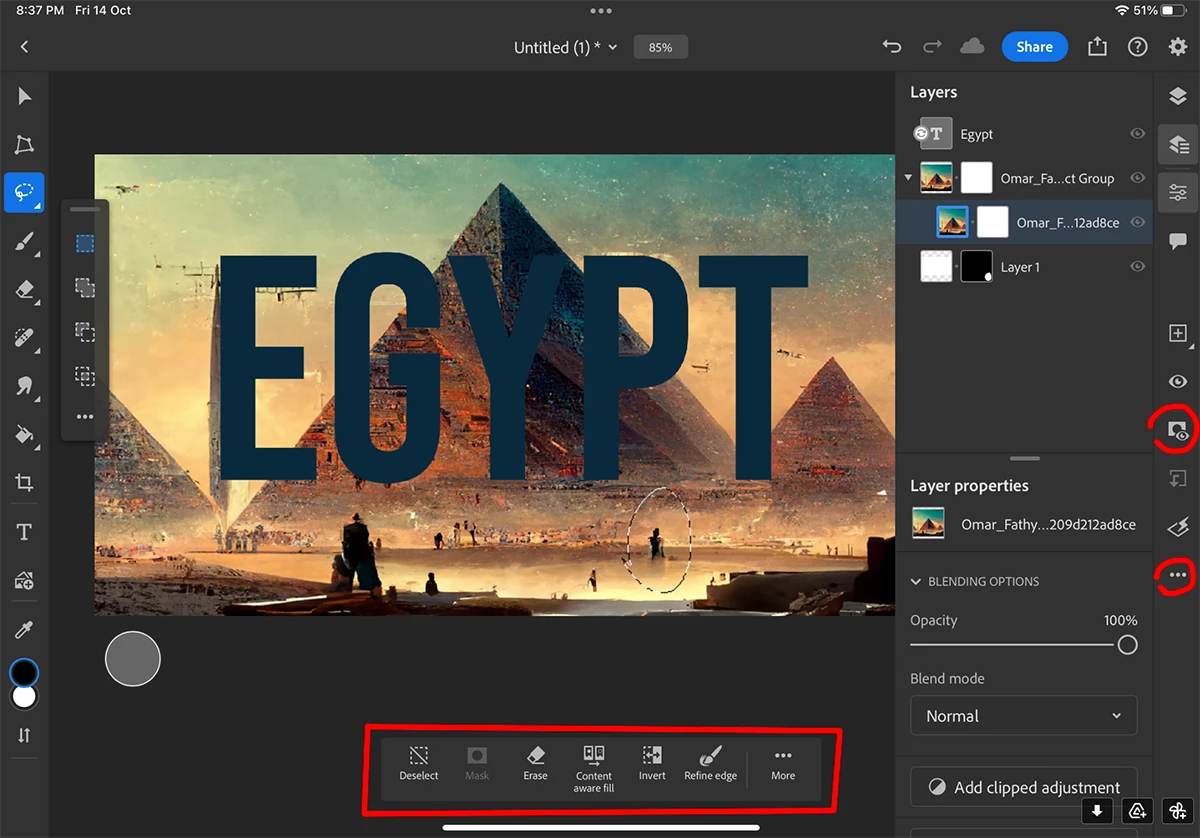This screenshot has height=838, width=1200.
Task: Click Add clipped adjustment button
Action: tap(1024, 787)
